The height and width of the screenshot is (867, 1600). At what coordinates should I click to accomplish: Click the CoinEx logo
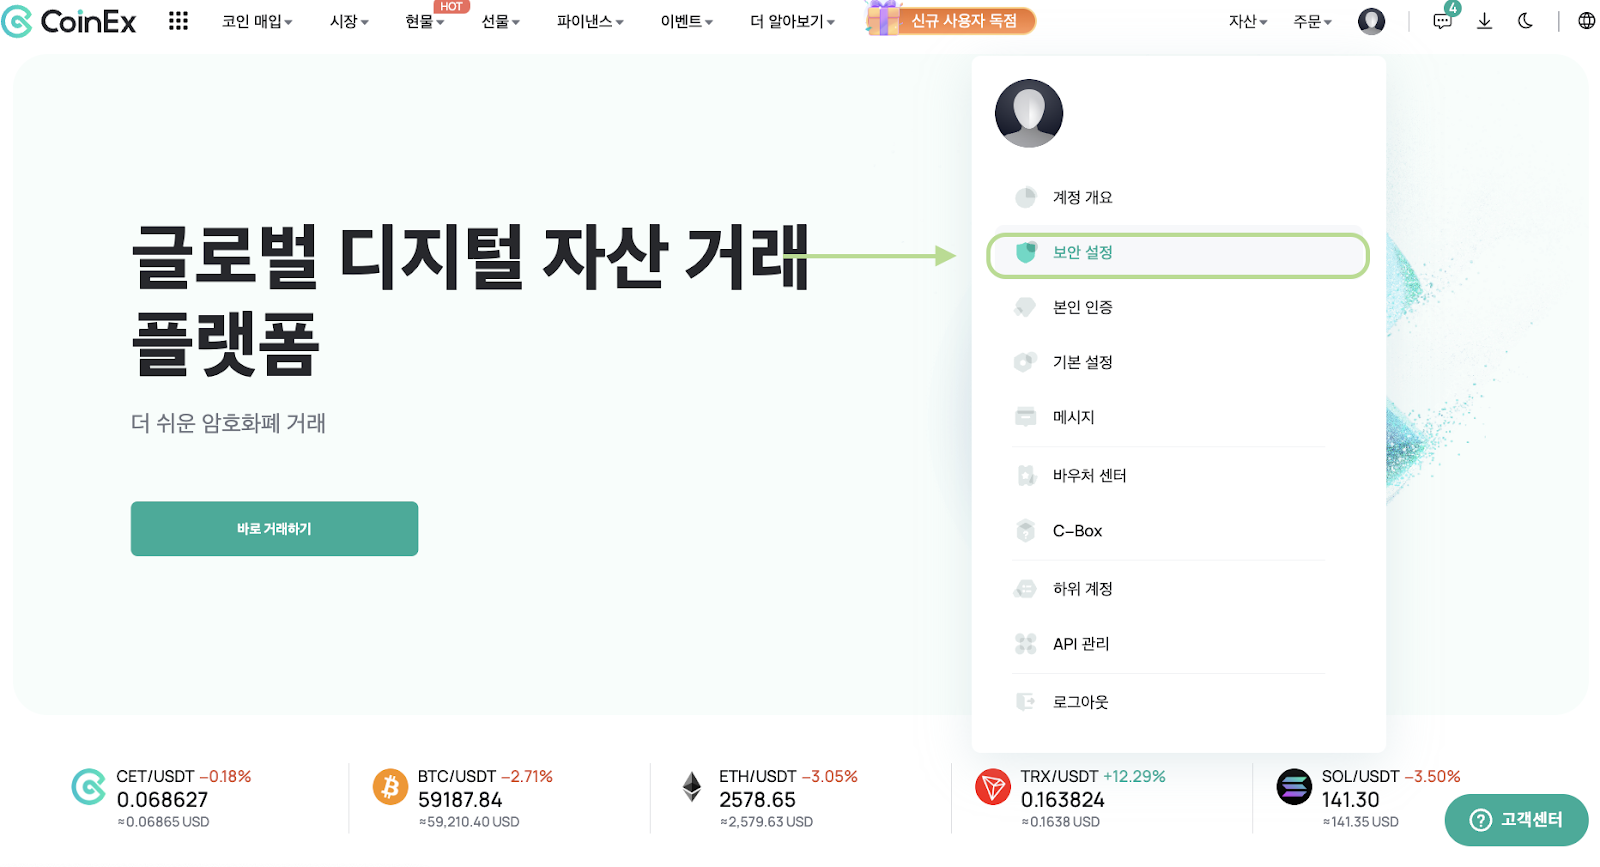(x=69, y=21)
